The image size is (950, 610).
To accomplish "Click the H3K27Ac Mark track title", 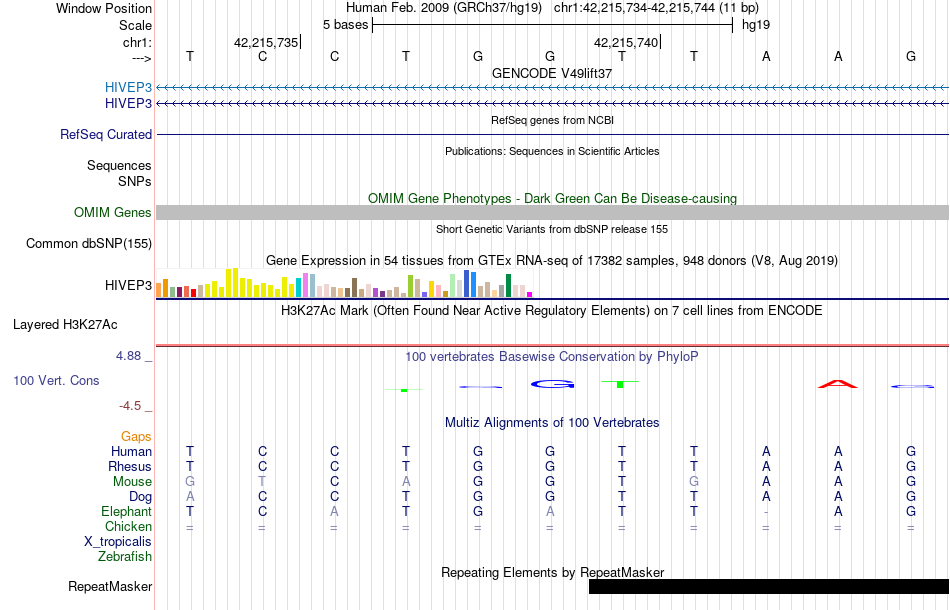I will tap(552, 311).
